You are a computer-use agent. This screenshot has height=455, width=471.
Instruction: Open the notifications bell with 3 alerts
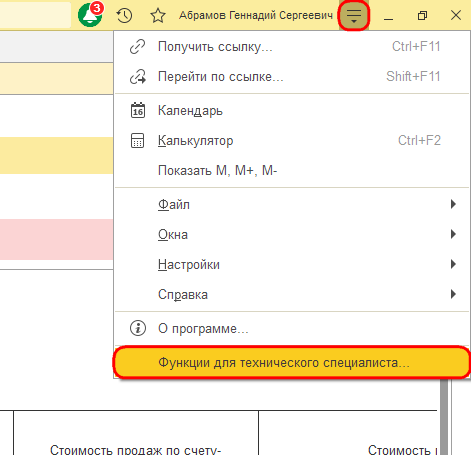[x=90, y=15]
